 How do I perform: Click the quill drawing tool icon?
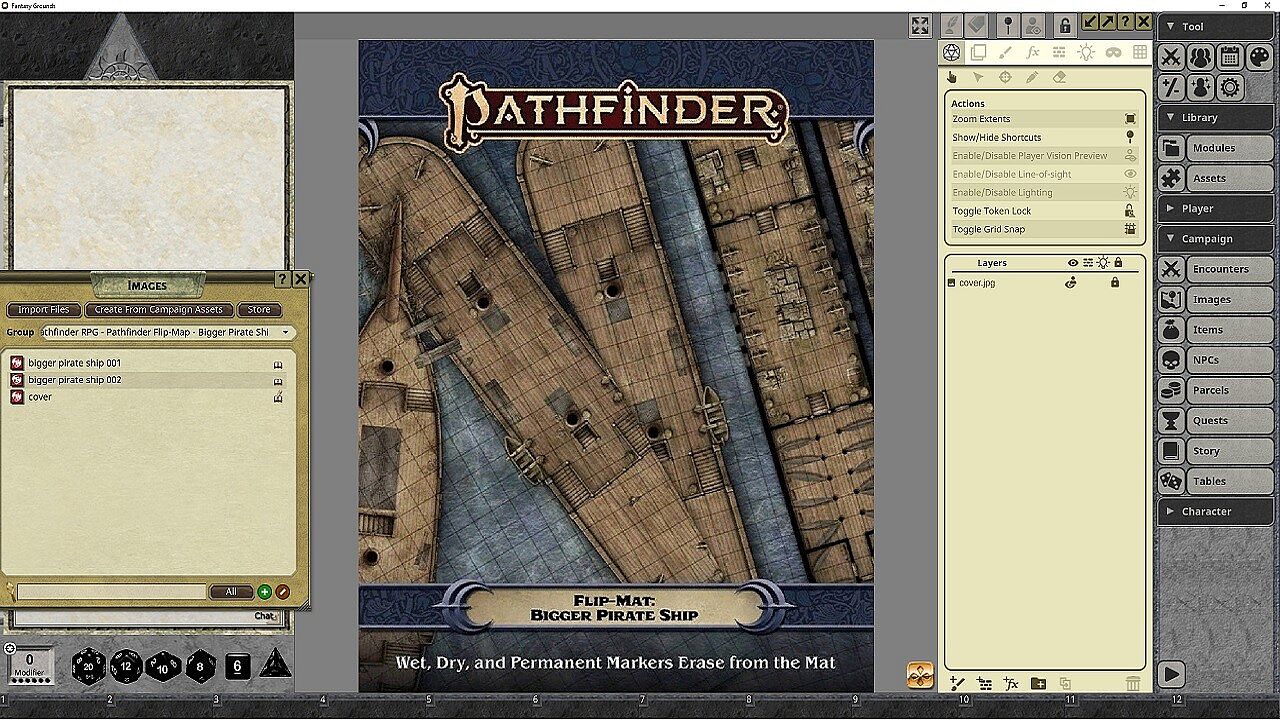tap(951, 25)
